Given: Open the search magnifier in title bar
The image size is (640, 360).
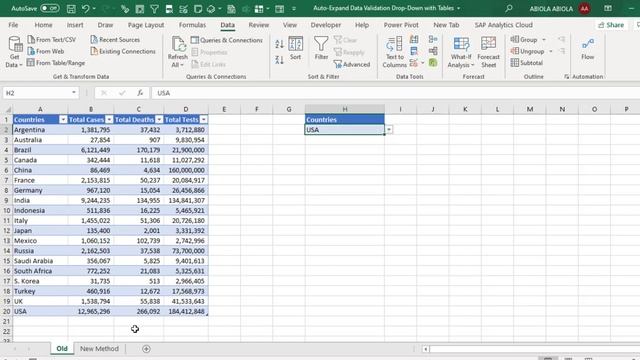Looking at the screenshot, I should [509, 8].
